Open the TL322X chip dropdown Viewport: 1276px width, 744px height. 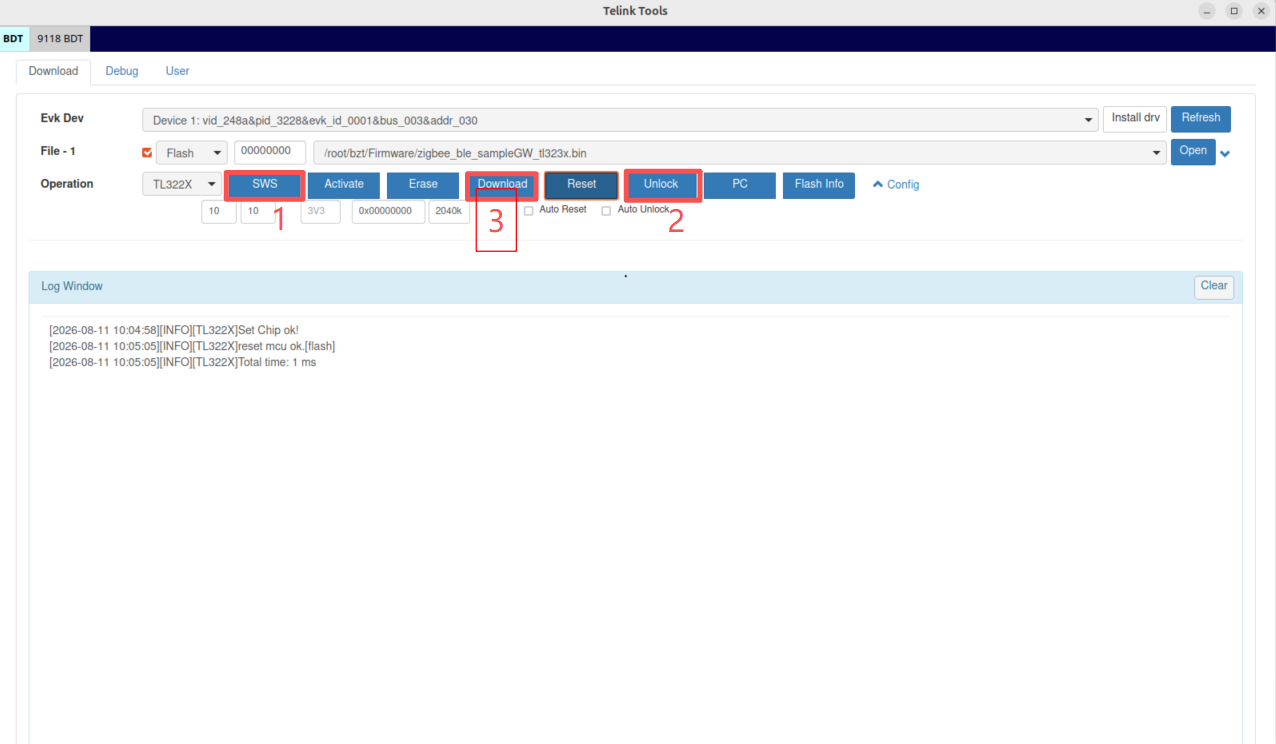(181, 185)
